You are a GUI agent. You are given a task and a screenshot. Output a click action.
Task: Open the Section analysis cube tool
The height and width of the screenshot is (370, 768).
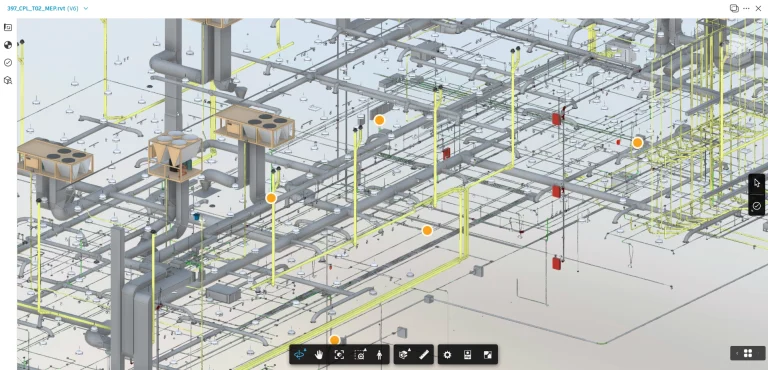405,355
